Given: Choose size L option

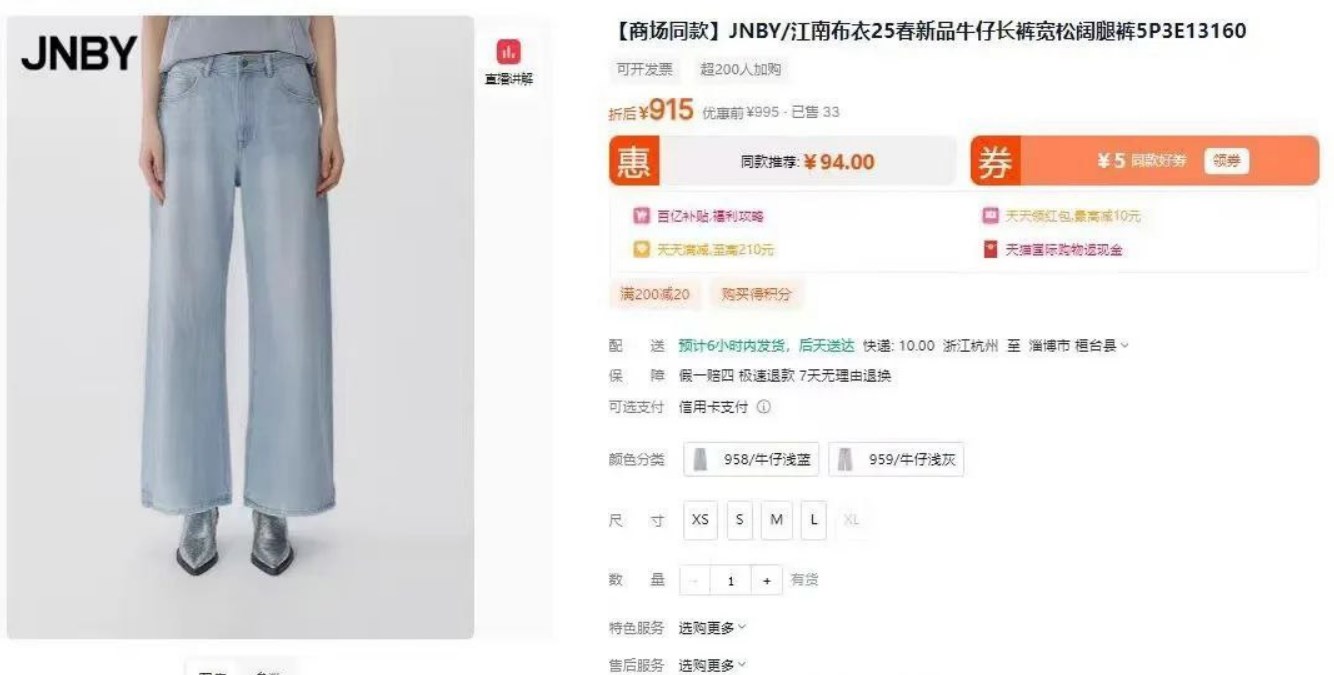Looking at the screenshot, I should point(814,520).
